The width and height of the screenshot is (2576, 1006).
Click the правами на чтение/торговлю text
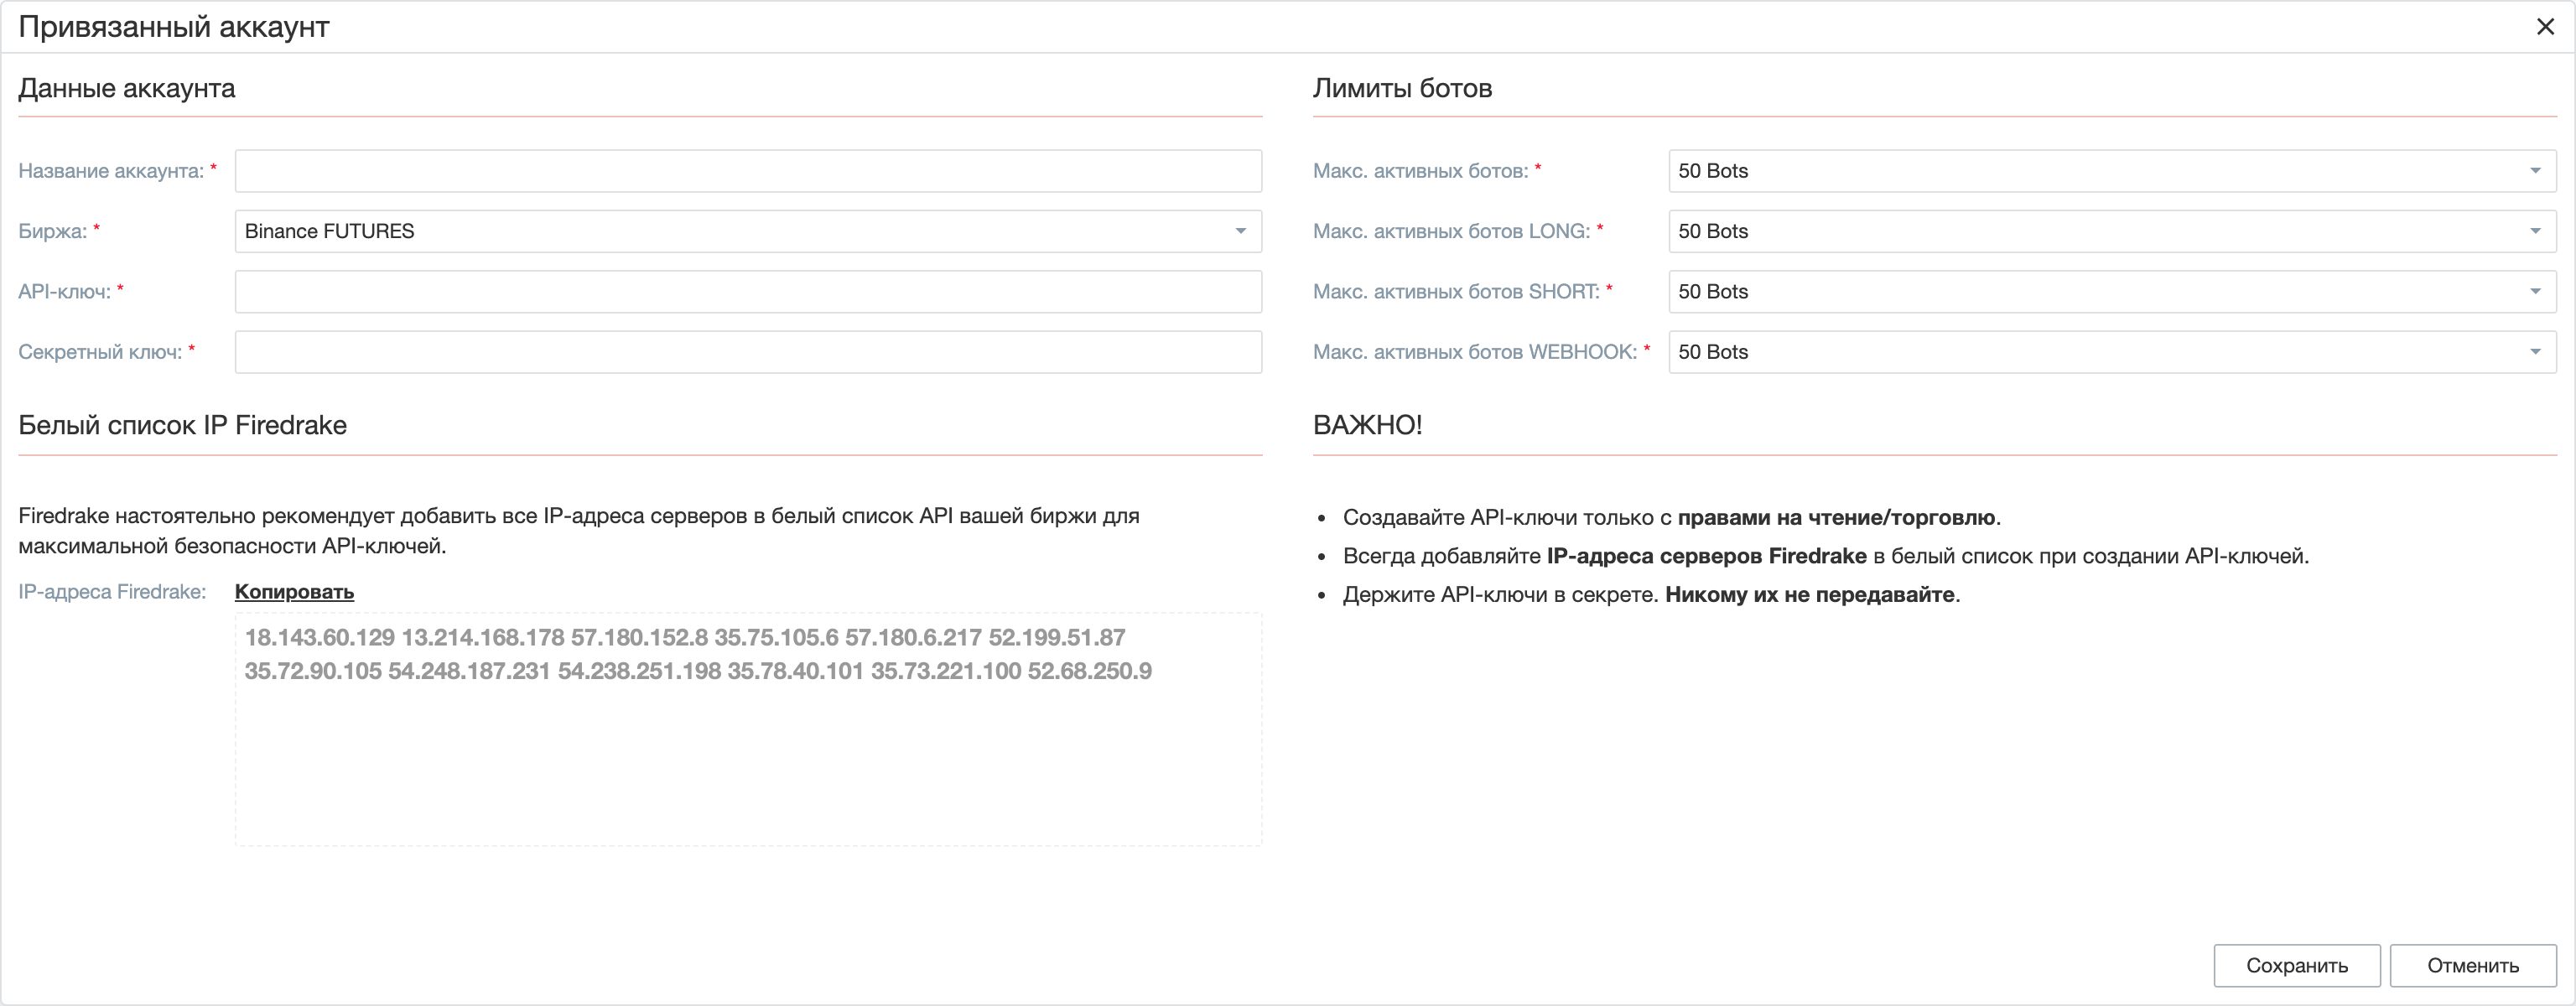pyautogui.click(x=1836, y=517)
